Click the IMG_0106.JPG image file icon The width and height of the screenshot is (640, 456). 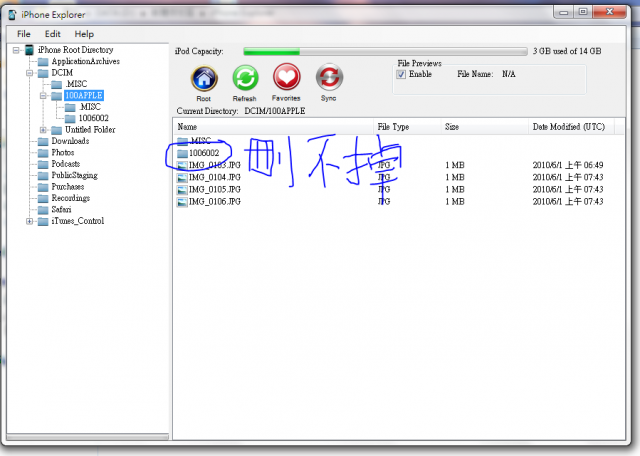coord(182,202)
